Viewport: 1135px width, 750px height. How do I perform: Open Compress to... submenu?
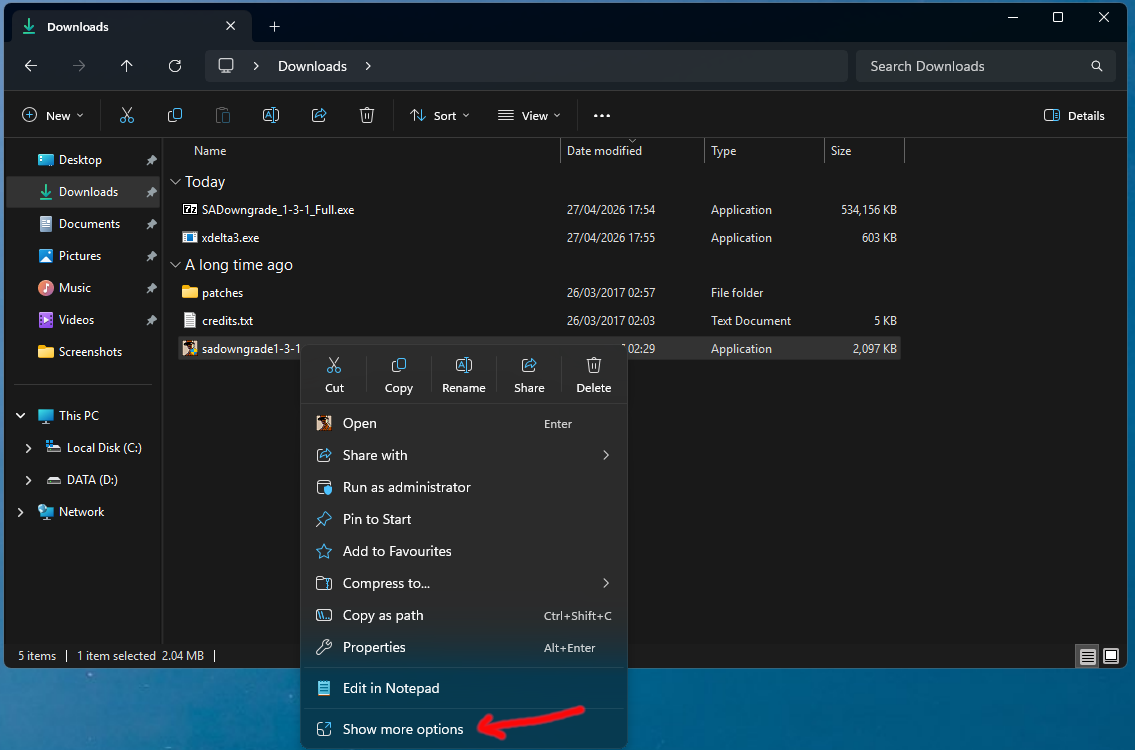[464, 583]
